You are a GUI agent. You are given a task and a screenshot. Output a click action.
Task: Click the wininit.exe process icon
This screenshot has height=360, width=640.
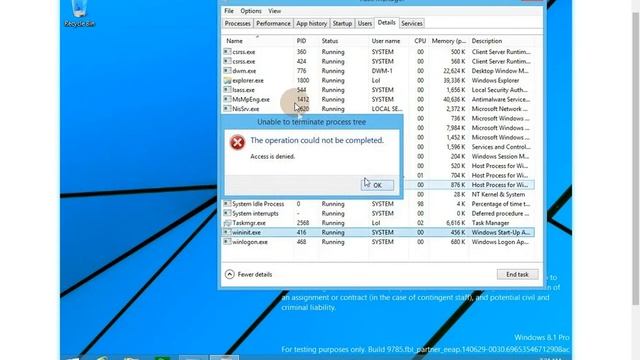tap(227, 232)
